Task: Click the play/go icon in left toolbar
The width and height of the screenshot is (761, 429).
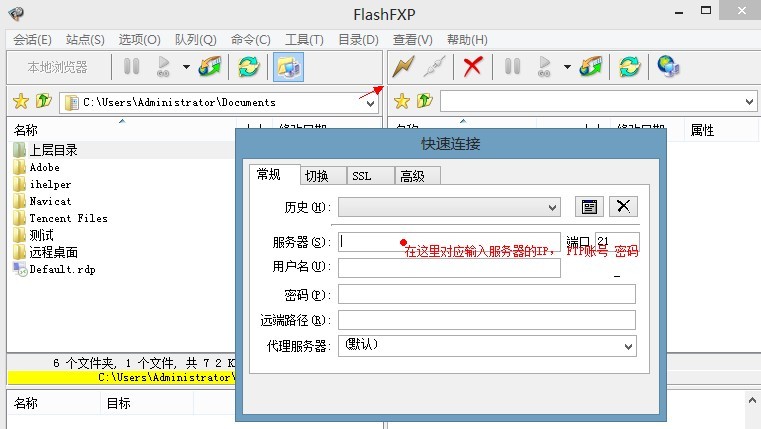Action: [x=164, y=66]
